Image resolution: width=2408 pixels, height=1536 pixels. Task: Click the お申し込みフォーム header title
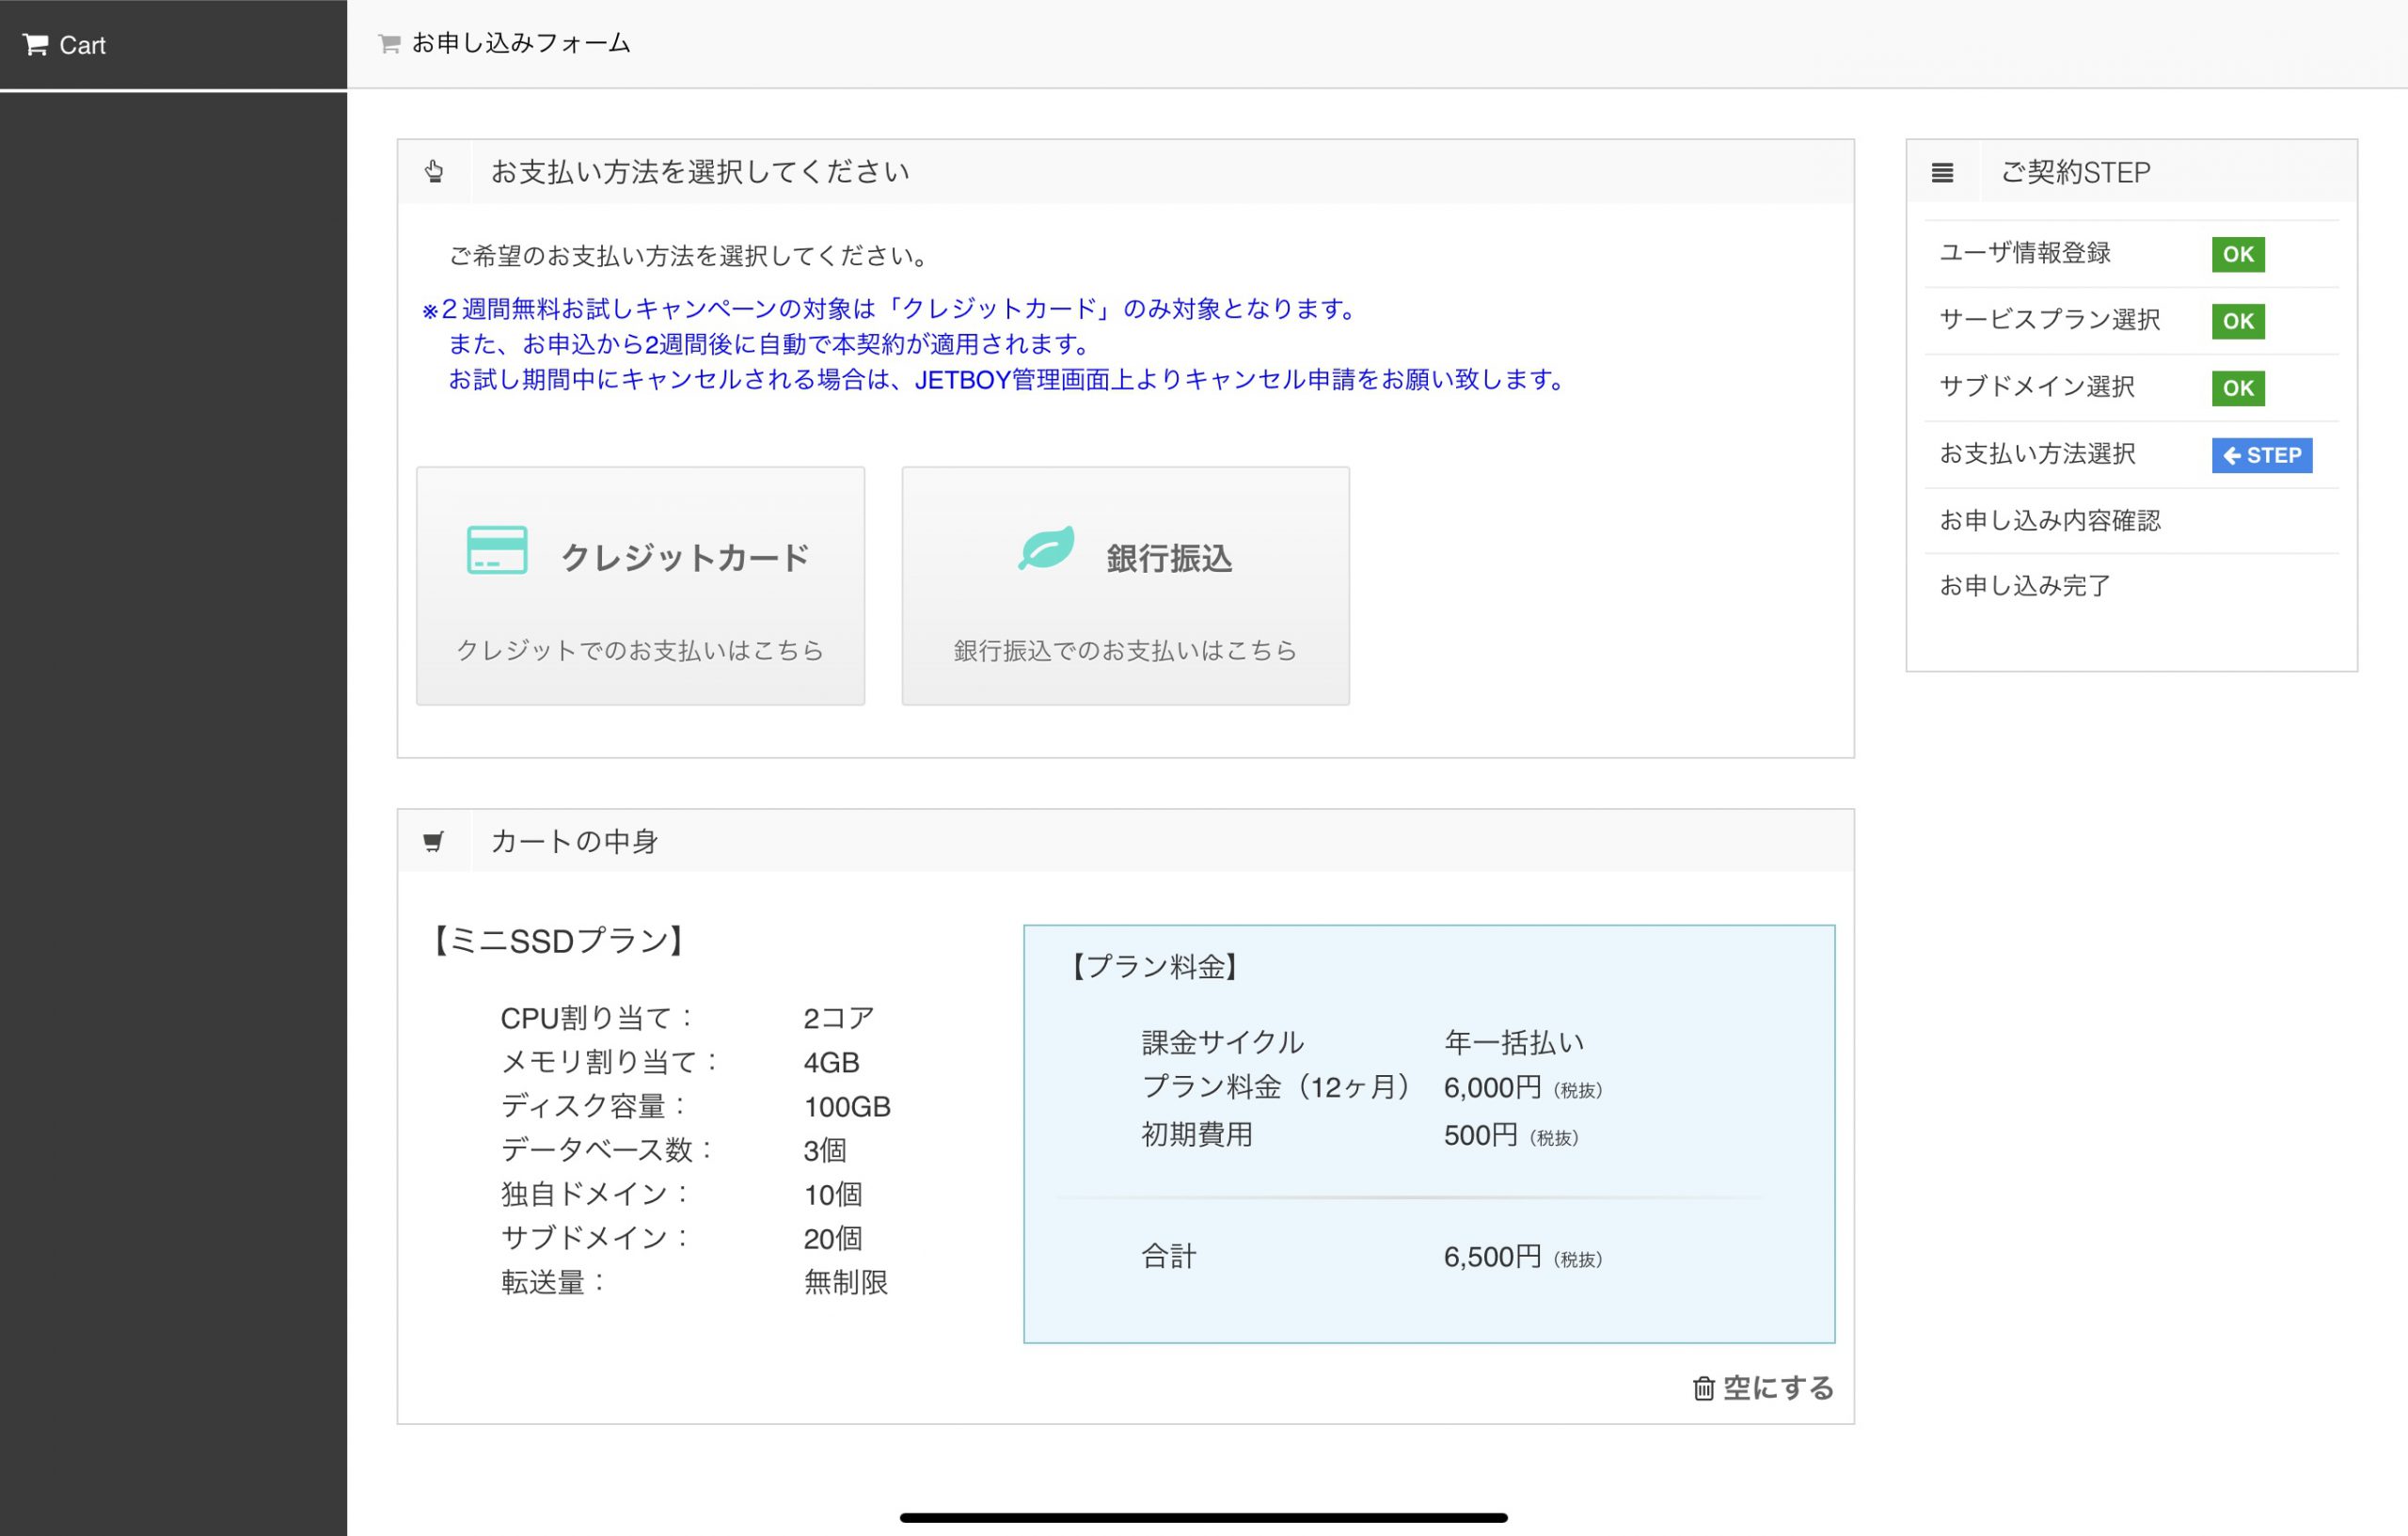[x=521, y=43]
